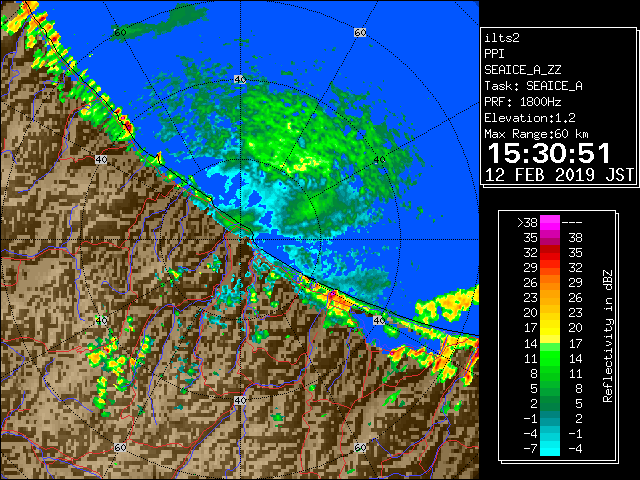Click the "40" range label due south of center
640x480 pixels.
pyautogui.click(x=240, y=400)
